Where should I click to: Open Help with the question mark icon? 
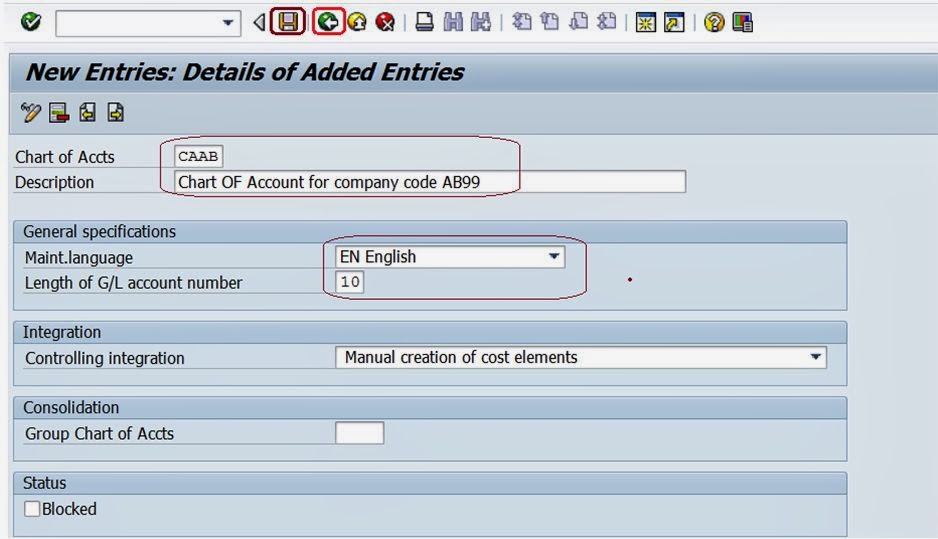click(714, 23)
